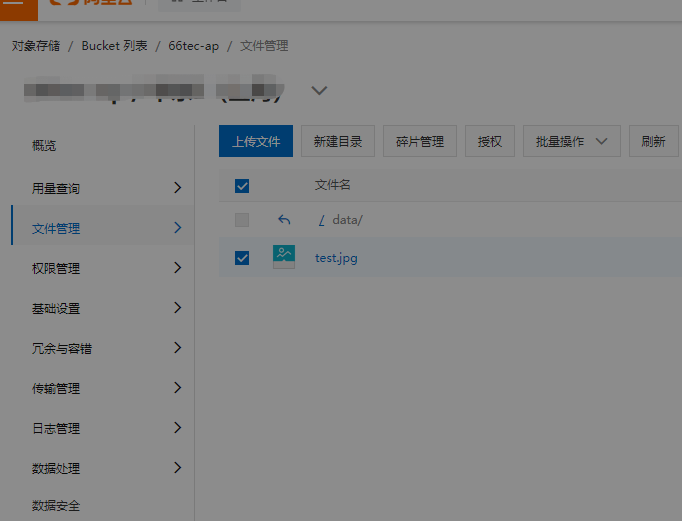
Task: Click the 文件名 column header
Action: (x=332, y=185)
